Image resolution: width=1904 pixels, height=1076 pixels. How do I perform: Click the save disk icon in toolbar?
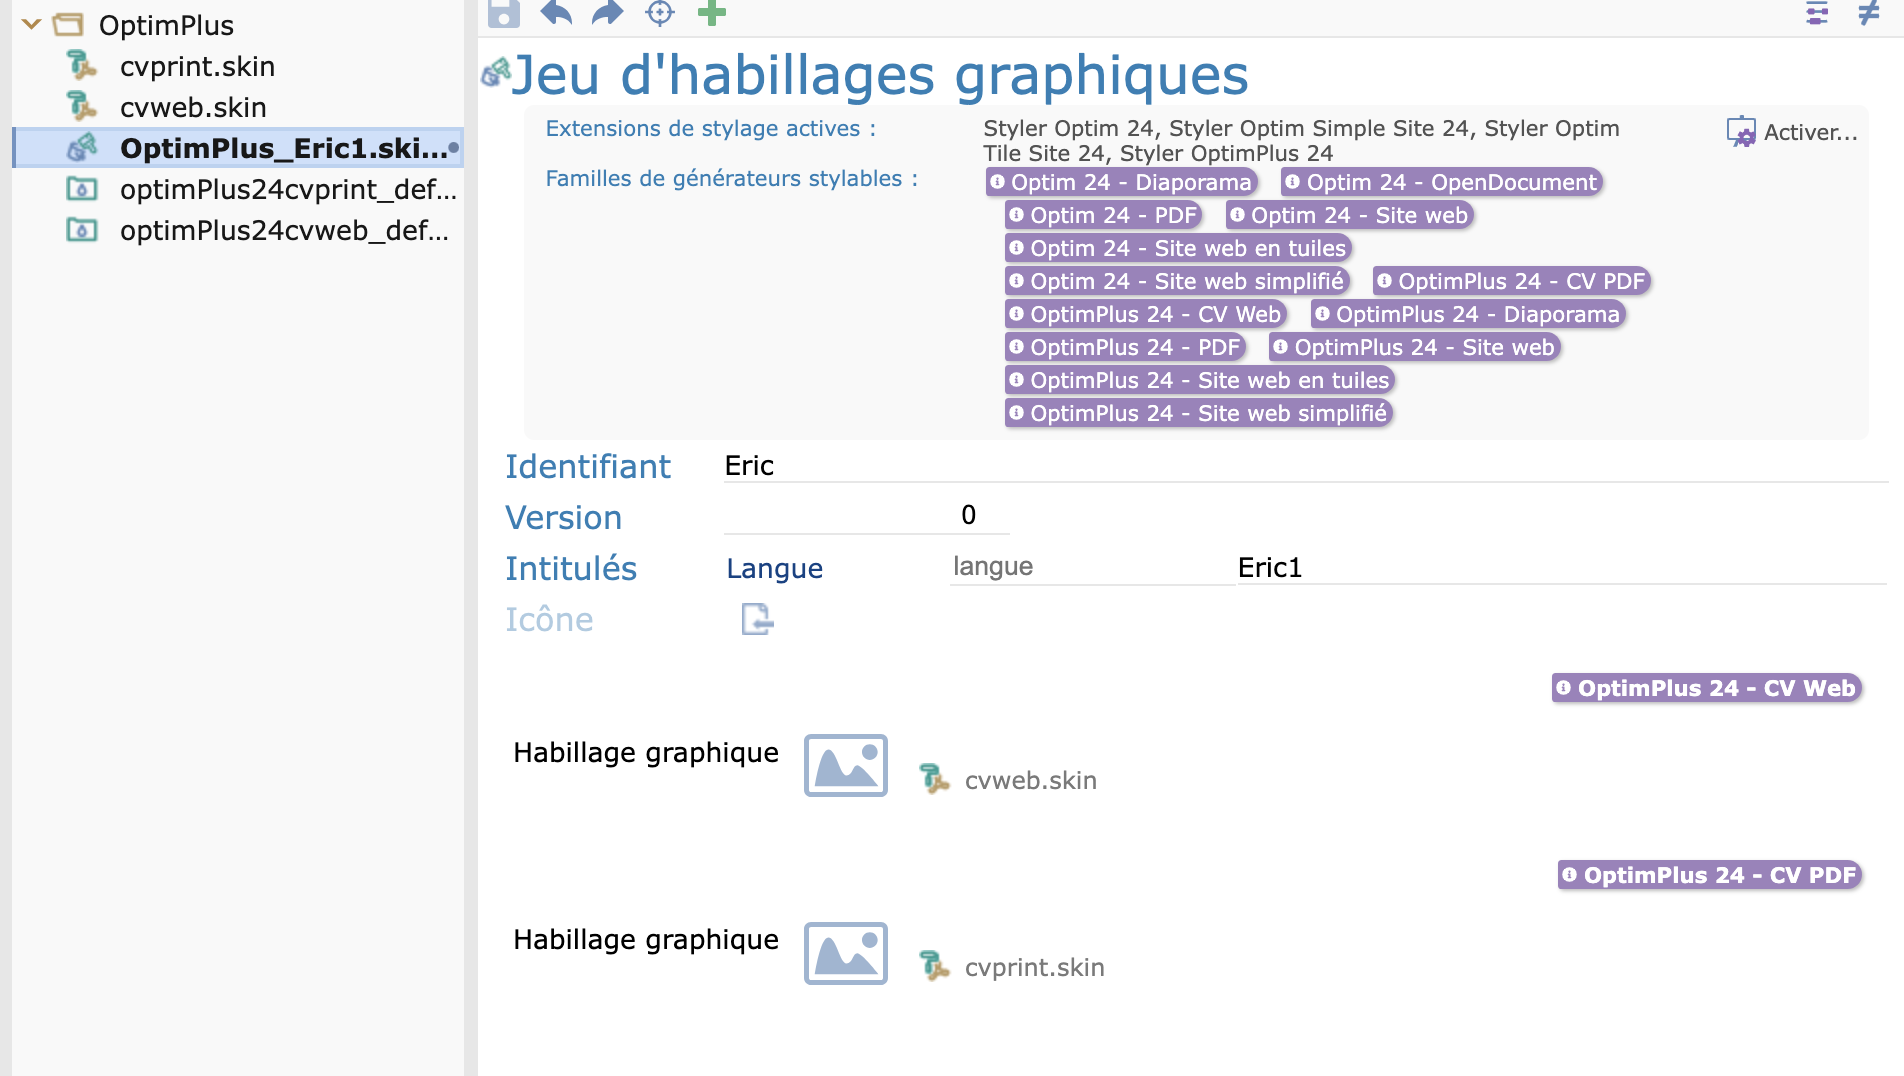503,12
